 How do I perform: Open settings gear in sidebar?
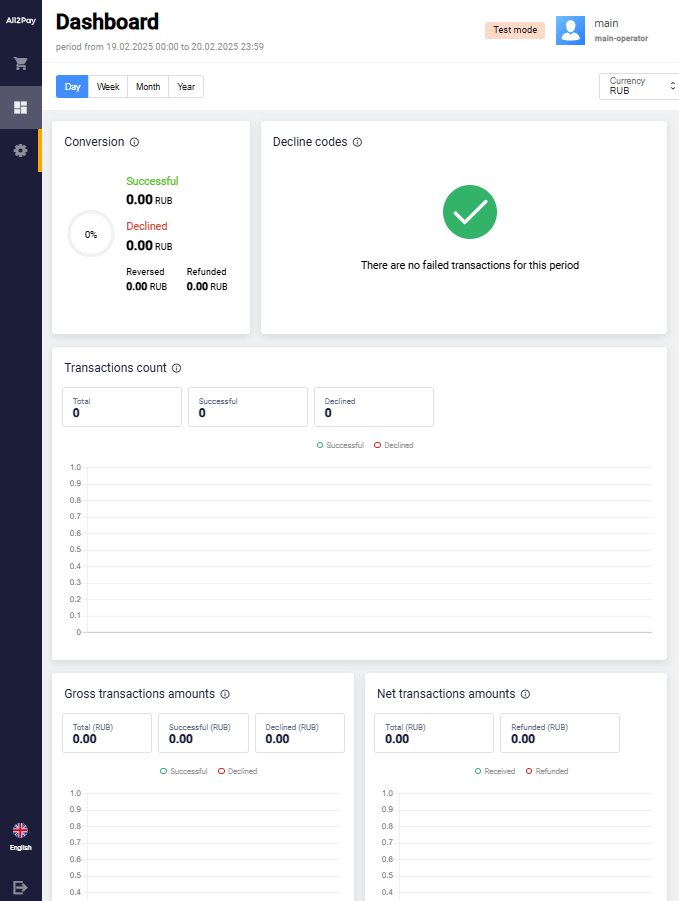(x=20, y=150)
